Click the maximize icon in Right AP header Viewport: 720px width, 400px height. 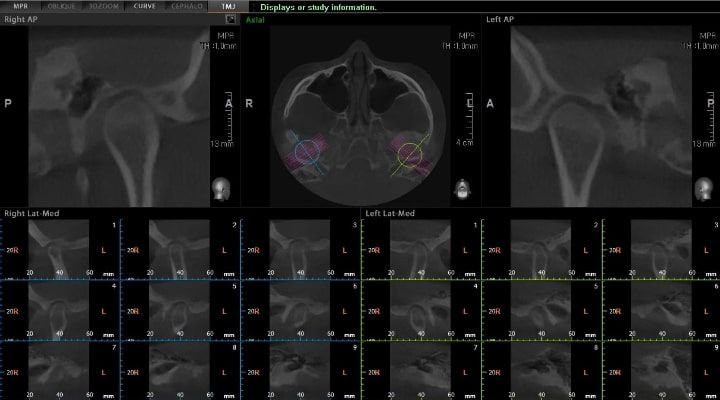tap(231, 19)
